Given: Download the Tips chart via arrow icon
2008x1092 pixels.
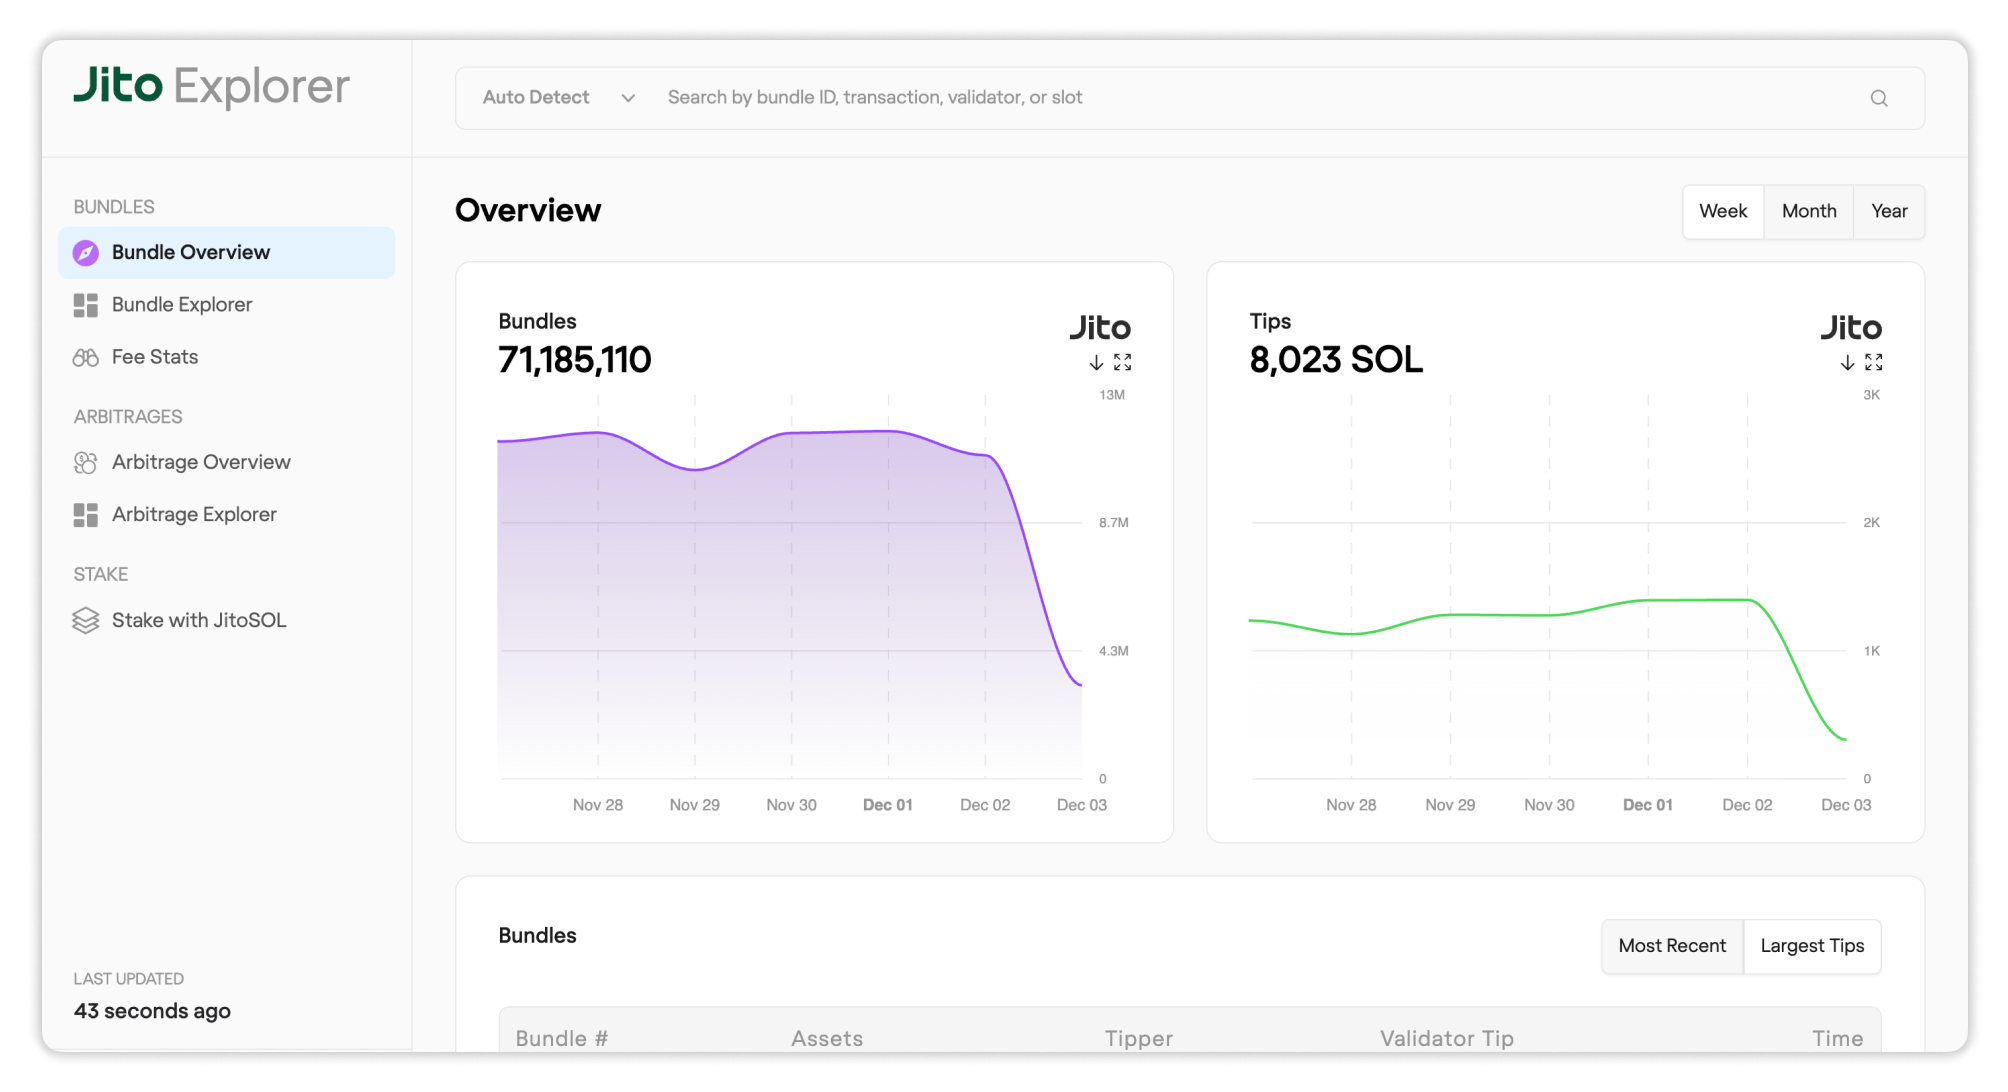Looking at the screenshot, I should pos(1847,362).
